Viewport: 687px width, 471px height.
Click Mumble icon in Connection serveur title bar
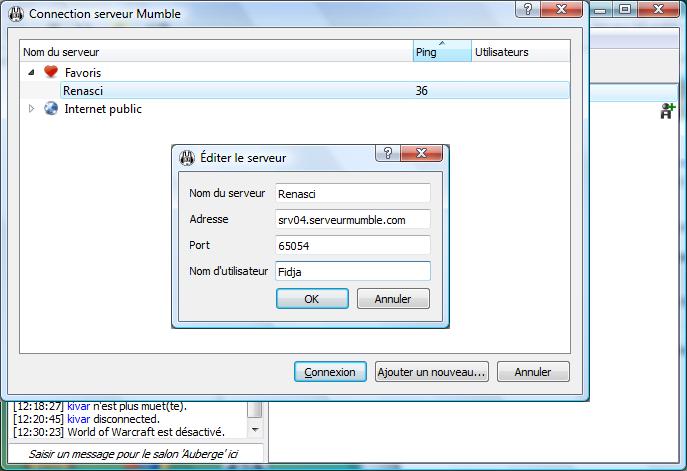16,14
